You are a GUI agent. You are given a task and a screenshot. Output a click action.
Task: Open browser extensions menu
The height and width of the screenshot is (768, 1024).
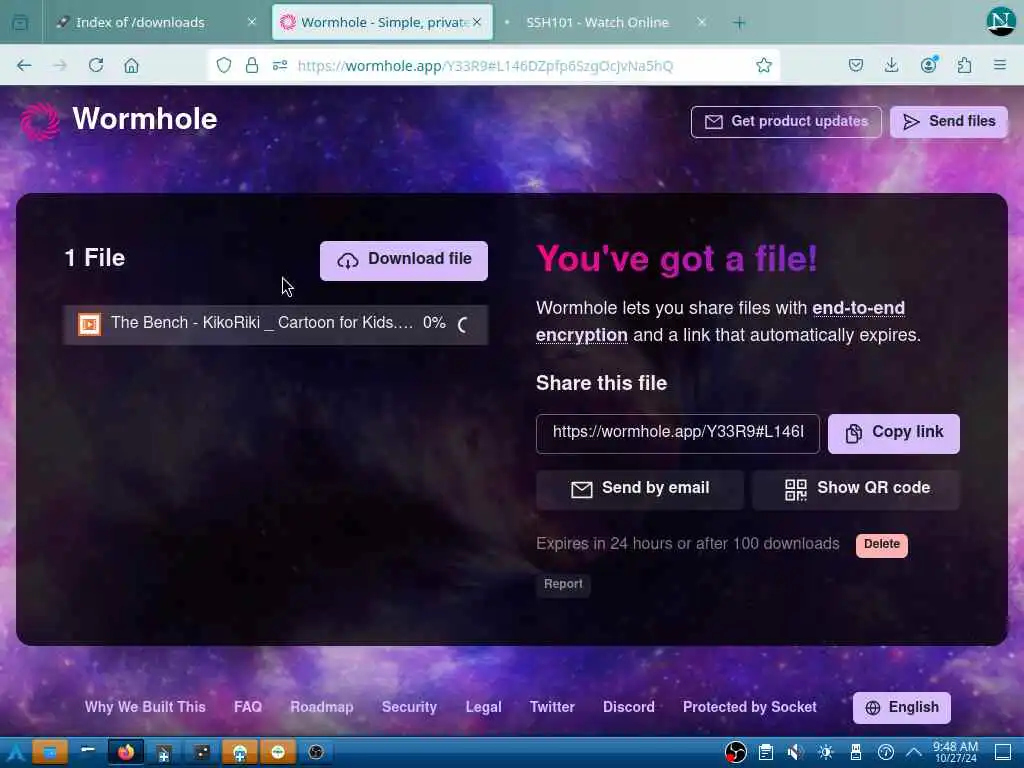click(964, 65)
